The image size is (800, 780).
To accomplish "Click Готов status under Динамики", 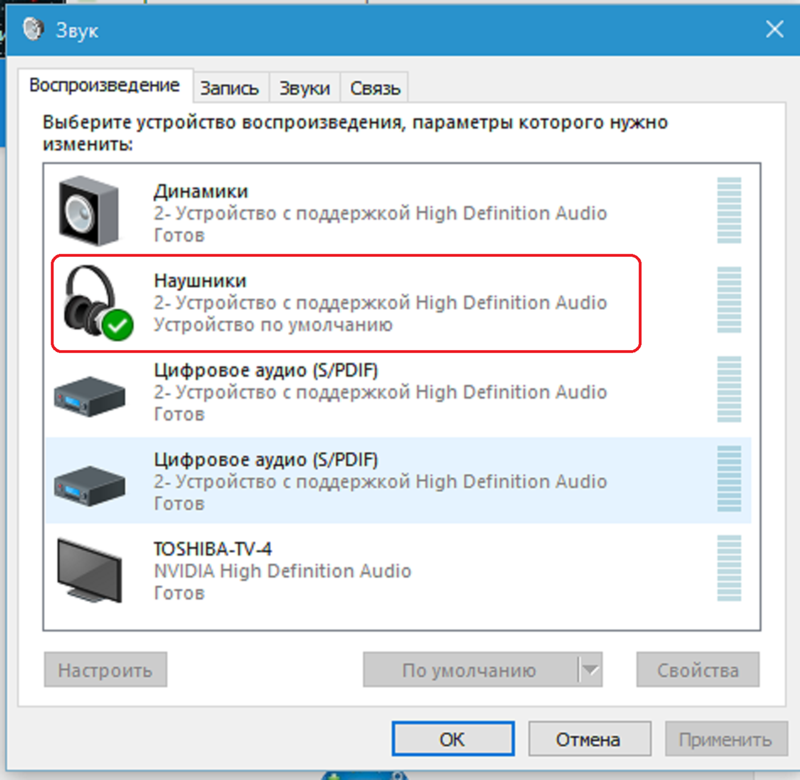I will tap(179, 235).
